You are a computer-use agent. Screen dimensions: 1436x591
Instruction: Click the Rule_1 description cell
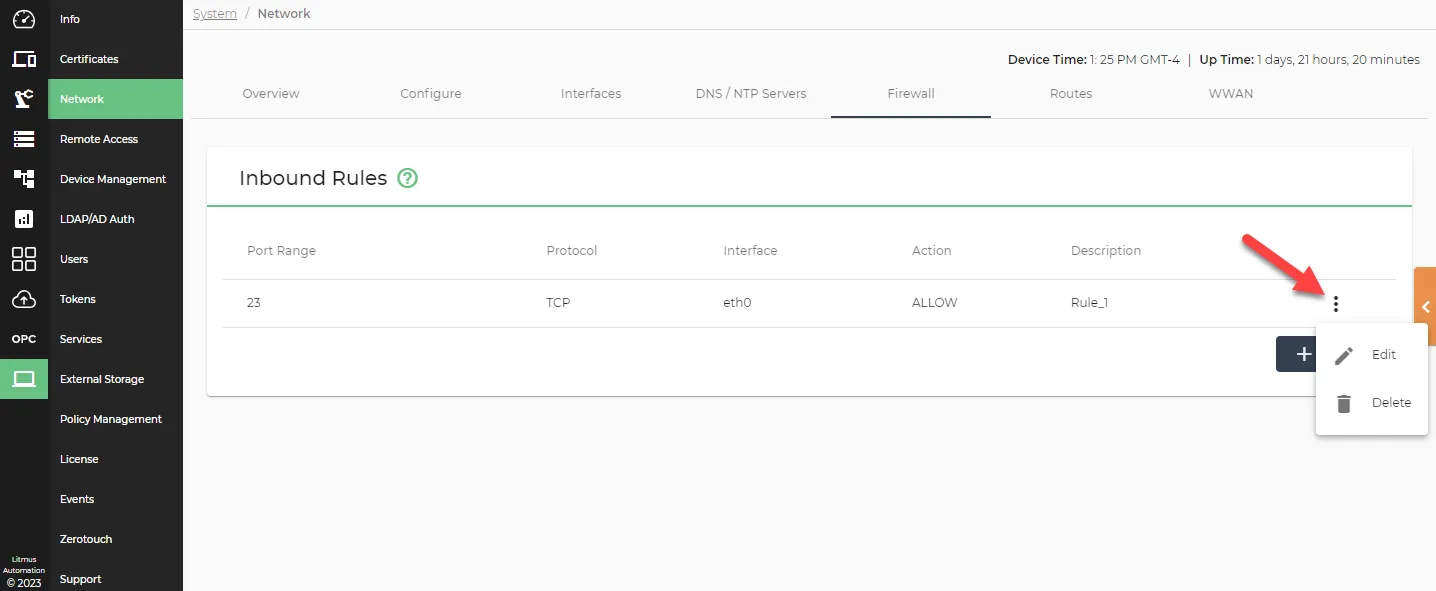click(1089, 303)
